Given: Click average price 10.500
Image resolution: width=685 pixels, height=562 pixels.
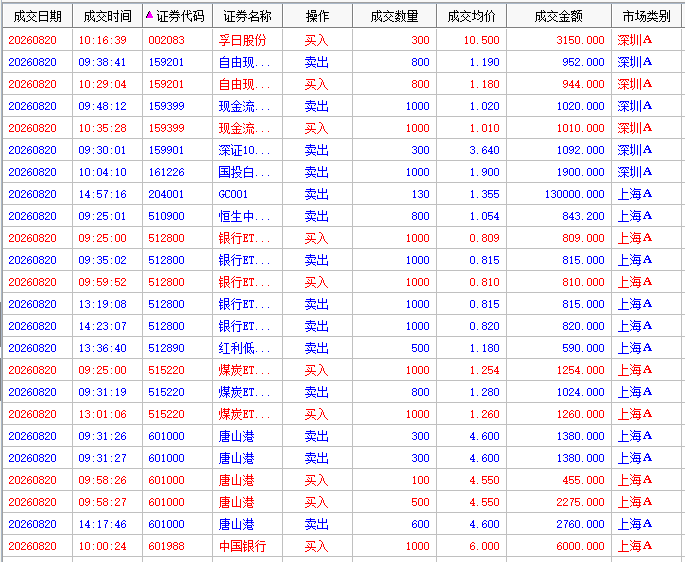Looking at the screenshot, I should tap(481, 40).
